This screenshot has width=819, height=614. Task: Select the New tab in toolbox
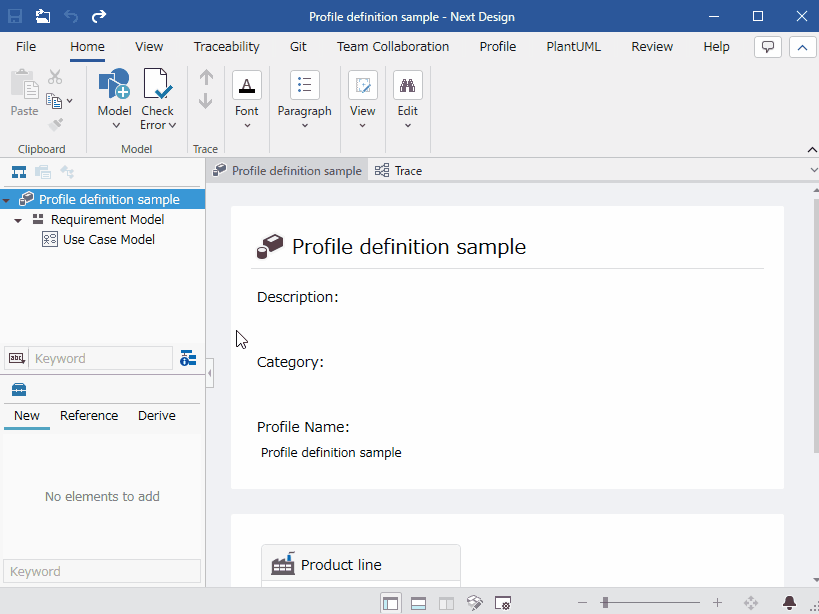tap(27, 416)
